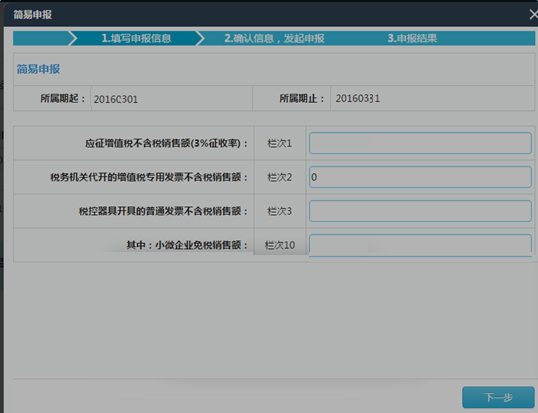Screen dimensions: 538x413
Task: Click the 其中:小微企业免税销售额 label
Action: (187, 245)
